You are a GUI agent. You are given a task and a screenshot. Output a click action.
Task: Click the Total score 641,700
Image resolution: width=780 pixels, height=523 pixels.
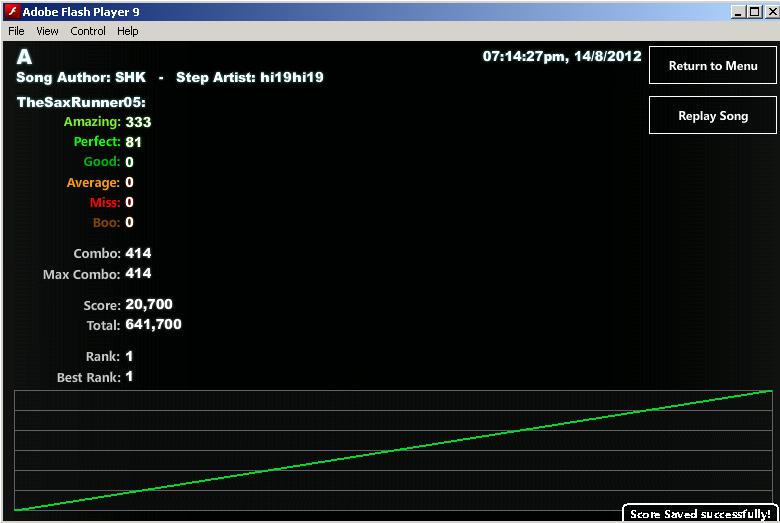153,324
